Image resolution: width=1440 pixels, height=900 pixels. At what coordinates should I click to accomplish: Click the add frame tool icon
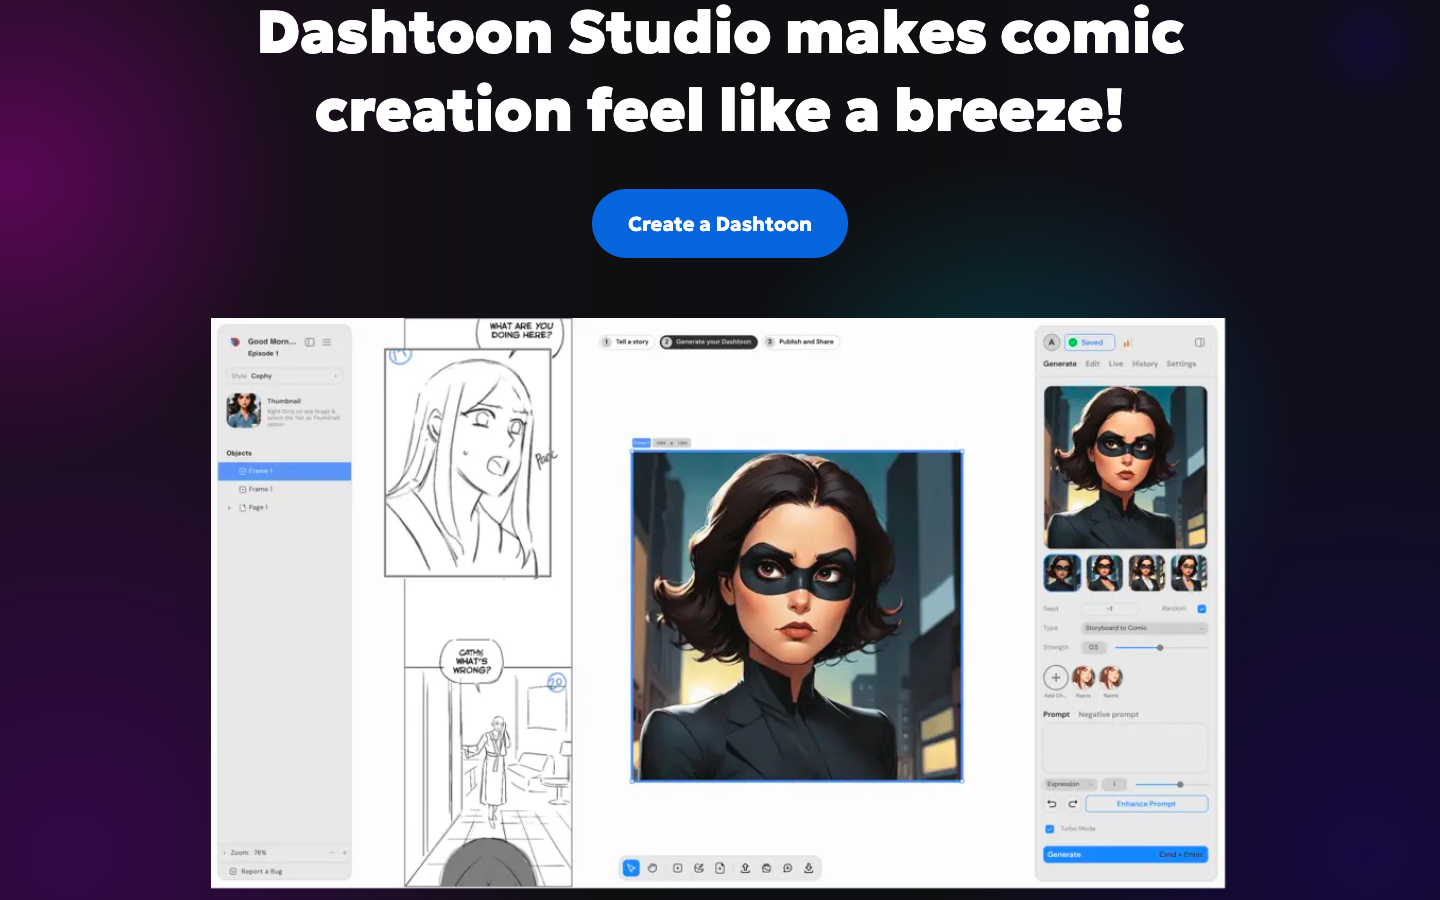point(677,868)
